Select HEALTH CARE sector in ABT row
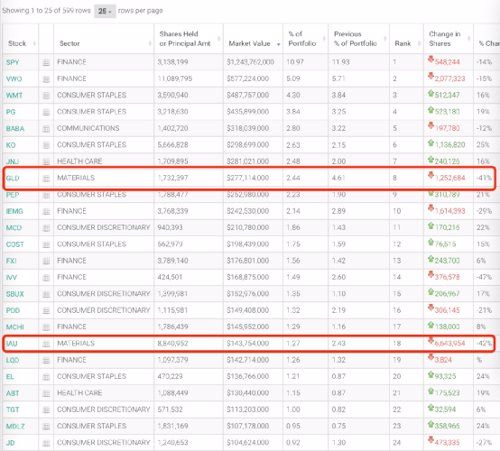The image size is (500, 451). [79, 393]
